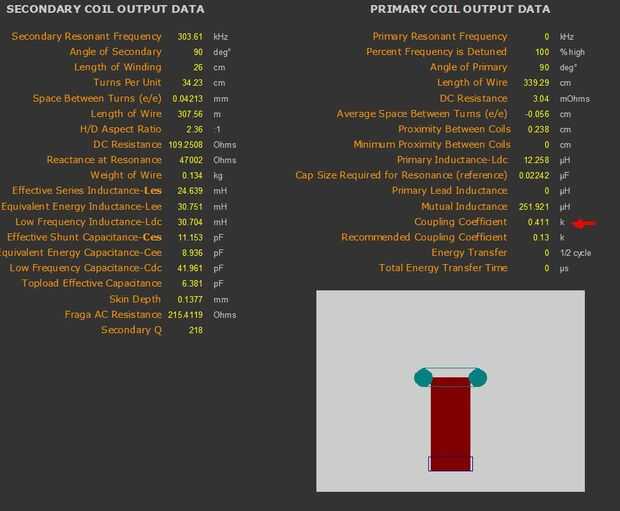Click the right teal toroid topload shape

tap(478, 378)
